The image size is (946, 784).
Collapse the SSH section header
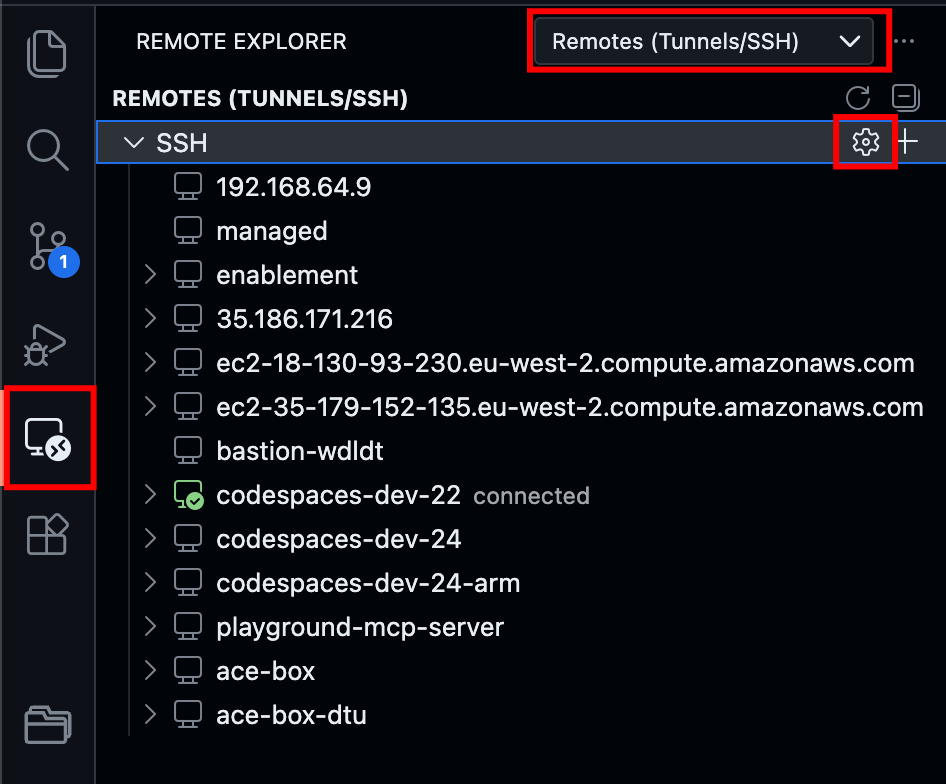click(133, 142)
